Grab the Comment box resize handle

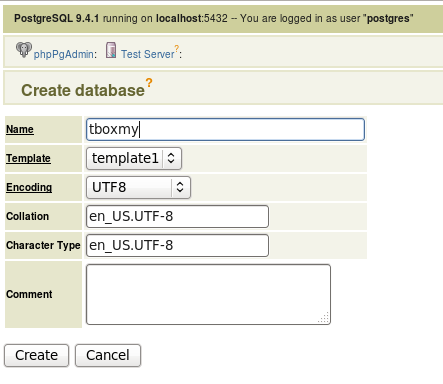click(x=324, y=318)
